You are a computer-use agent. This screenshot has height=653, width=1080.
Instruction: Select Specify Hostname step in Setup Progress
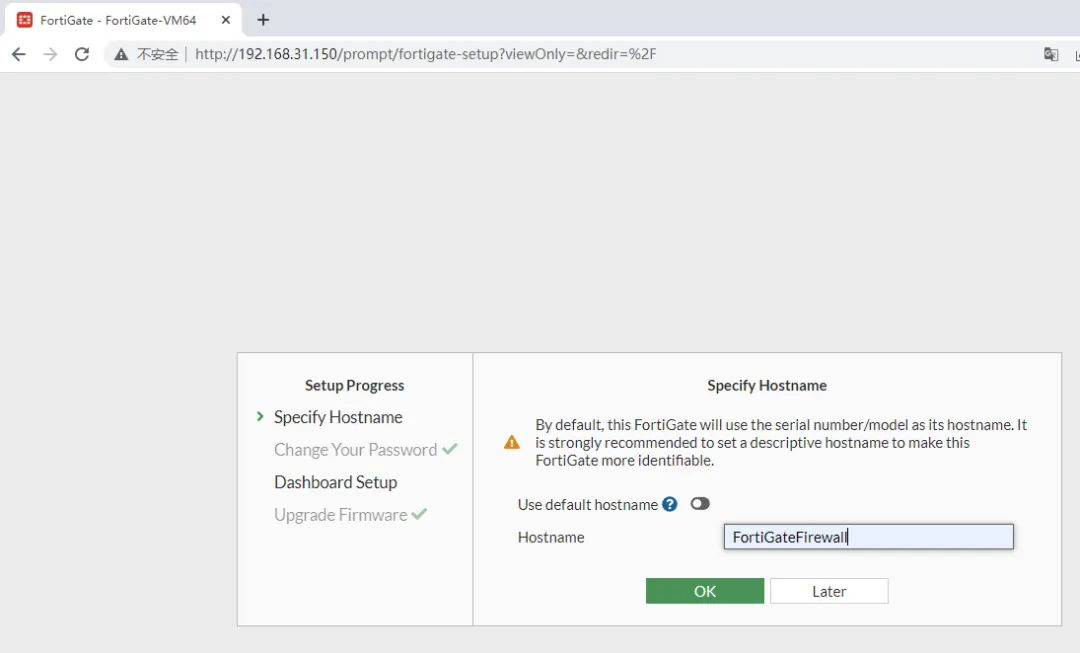click(338, 417)
